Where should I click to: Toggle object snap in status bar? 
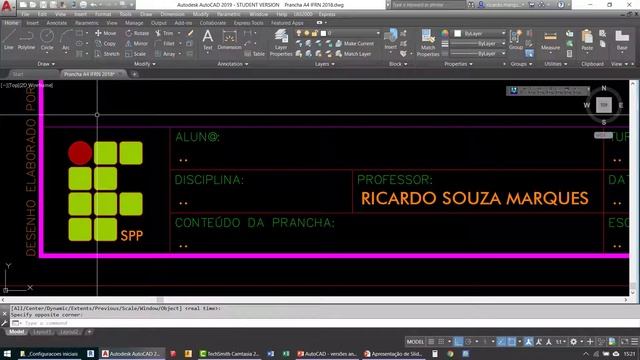point(511,342)
